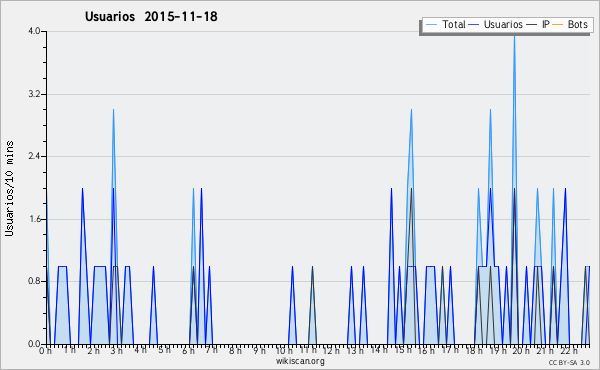This screenshot has width=600, height=370.
Task: Click the Usuarios legend entry
Action: (x=496, y=24)
